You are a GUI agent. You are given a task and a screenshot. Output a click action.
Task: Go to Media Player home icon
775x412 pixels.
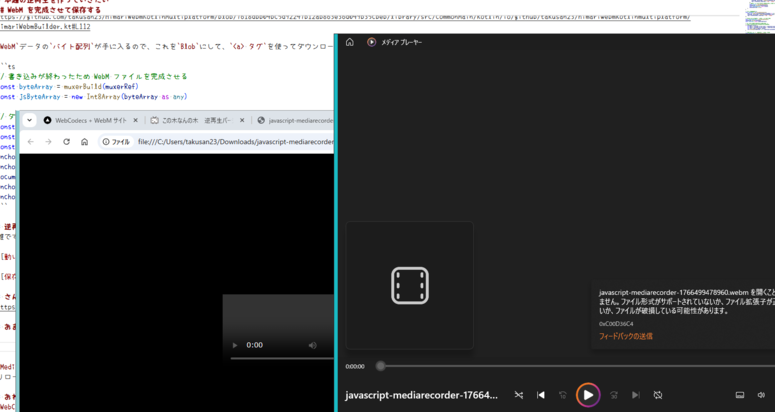coord(349,42)
